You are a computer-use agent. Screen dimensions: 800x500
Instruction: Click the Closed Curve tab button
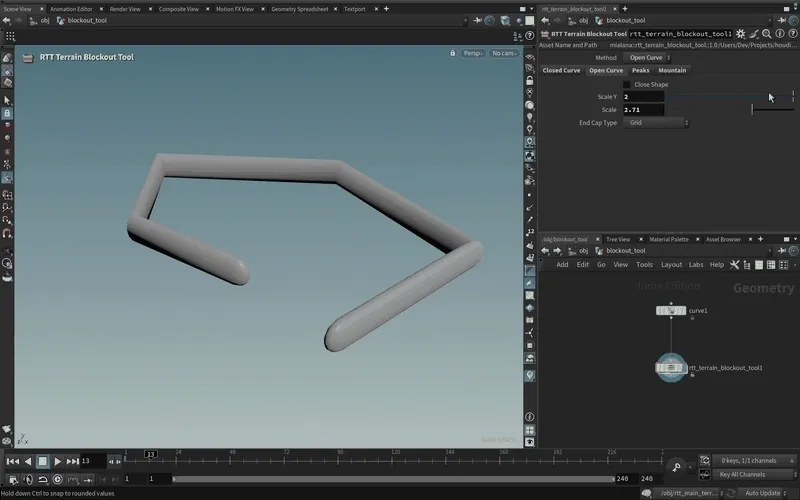pyautogui.click(x=561, y=70)
